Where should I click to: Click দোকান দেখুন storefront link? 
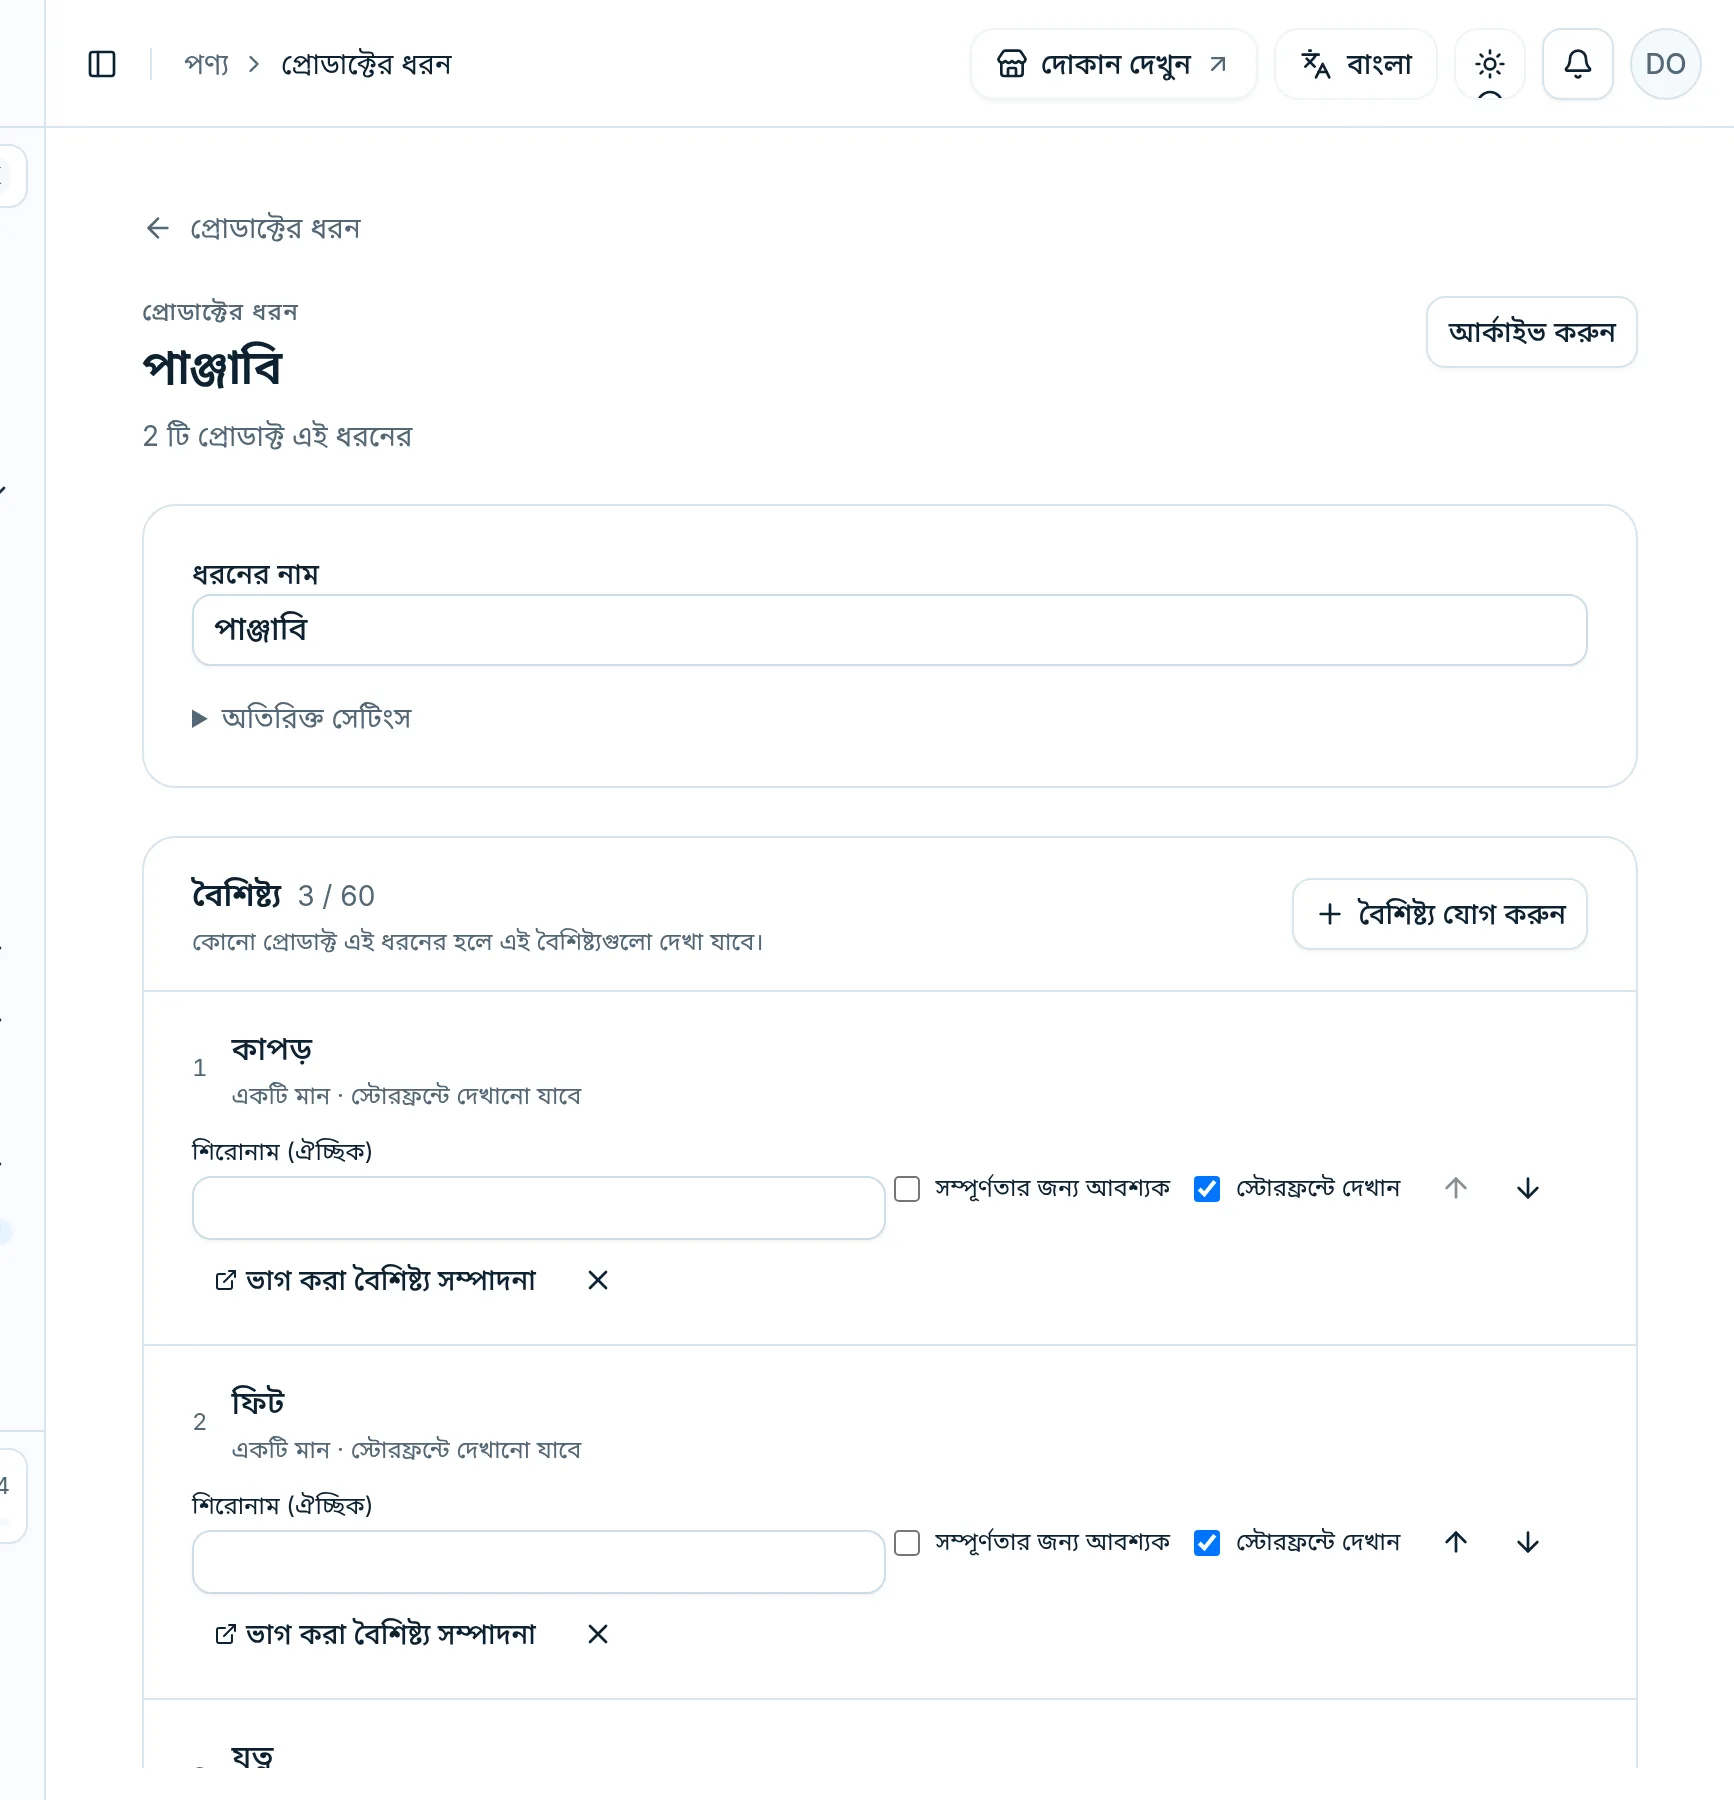click(1114, 64)
